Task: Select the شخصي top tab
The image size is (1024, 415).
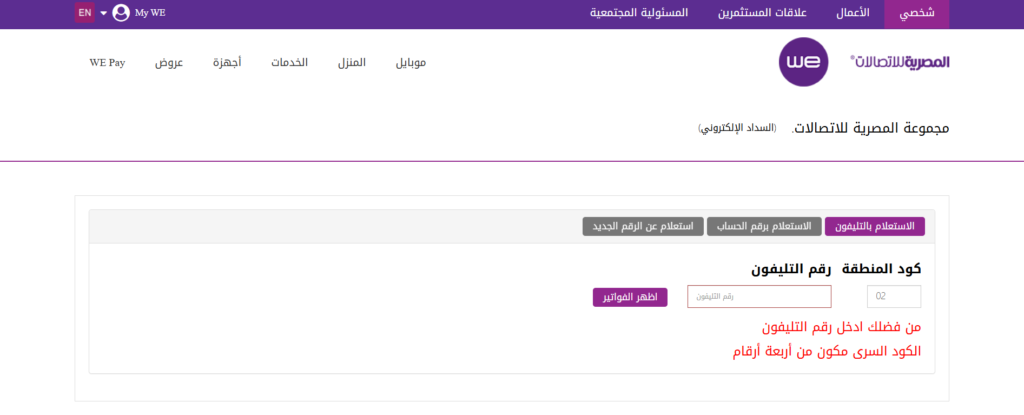Action: coord(916,14)
